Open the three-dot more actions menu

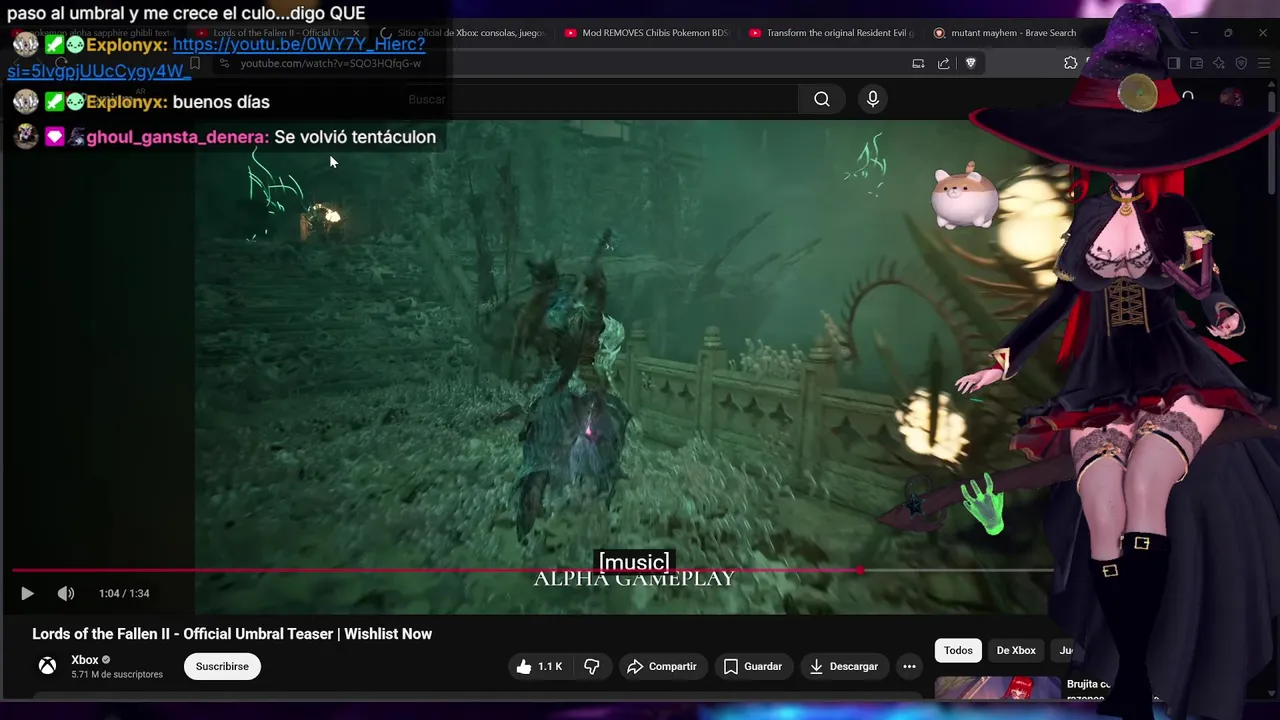point(909,666)
